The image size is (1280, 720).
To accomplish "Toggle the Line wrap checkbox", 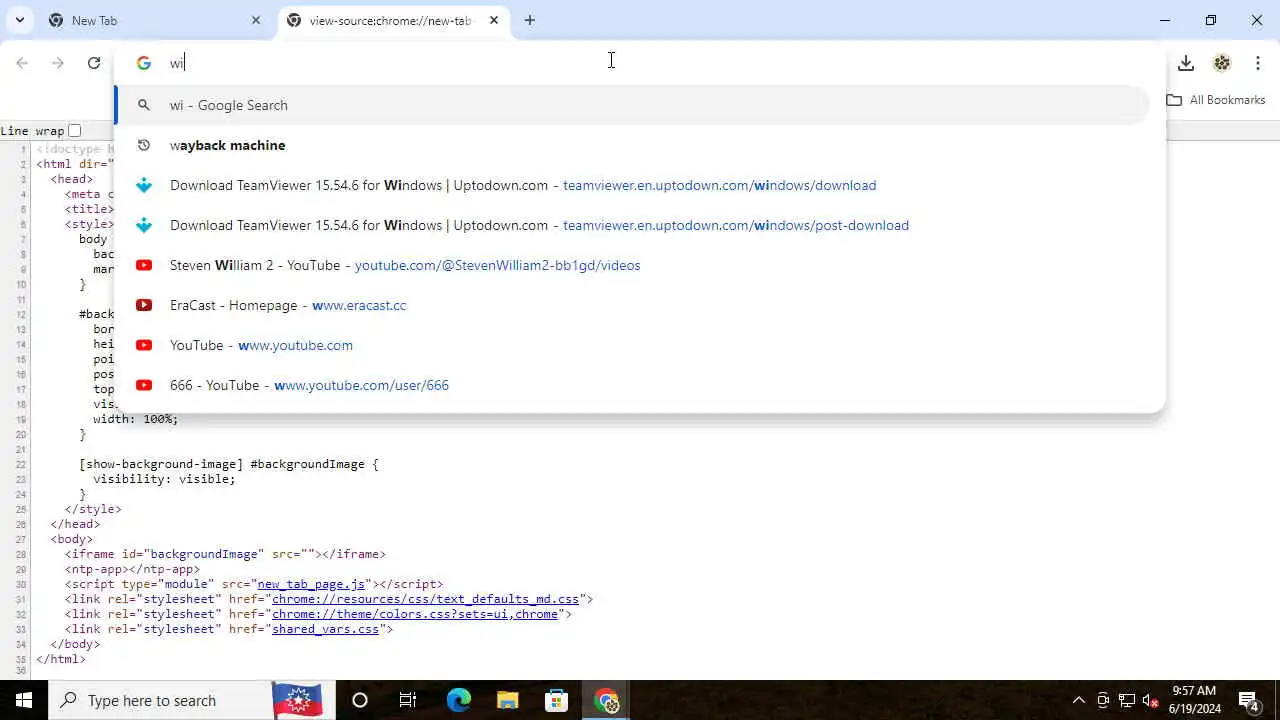I will (75, 130).
